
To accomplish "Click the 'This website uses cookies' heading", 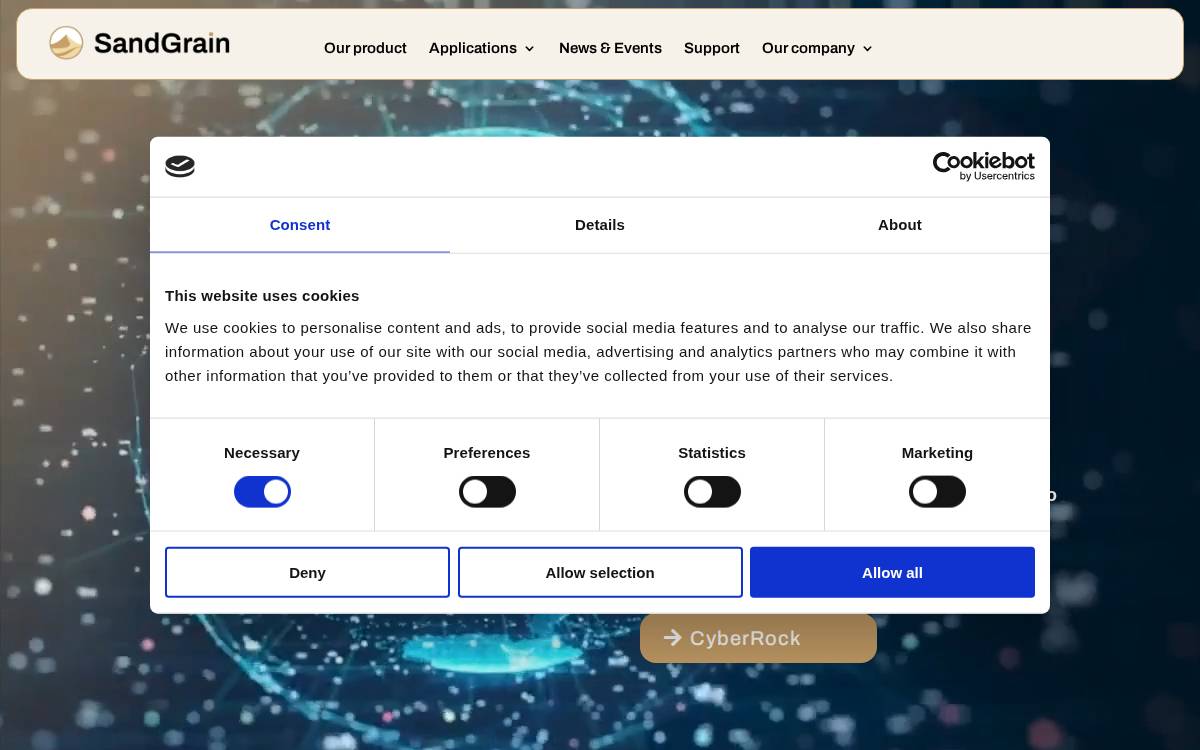I will point(262,296).
